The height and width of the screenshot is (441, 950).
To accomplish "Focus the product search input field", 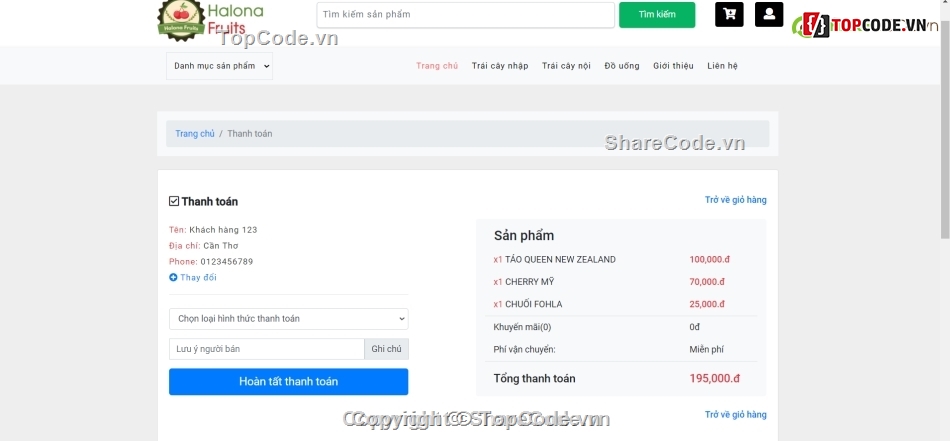I will pyautogui.click(x=465, y=15).
